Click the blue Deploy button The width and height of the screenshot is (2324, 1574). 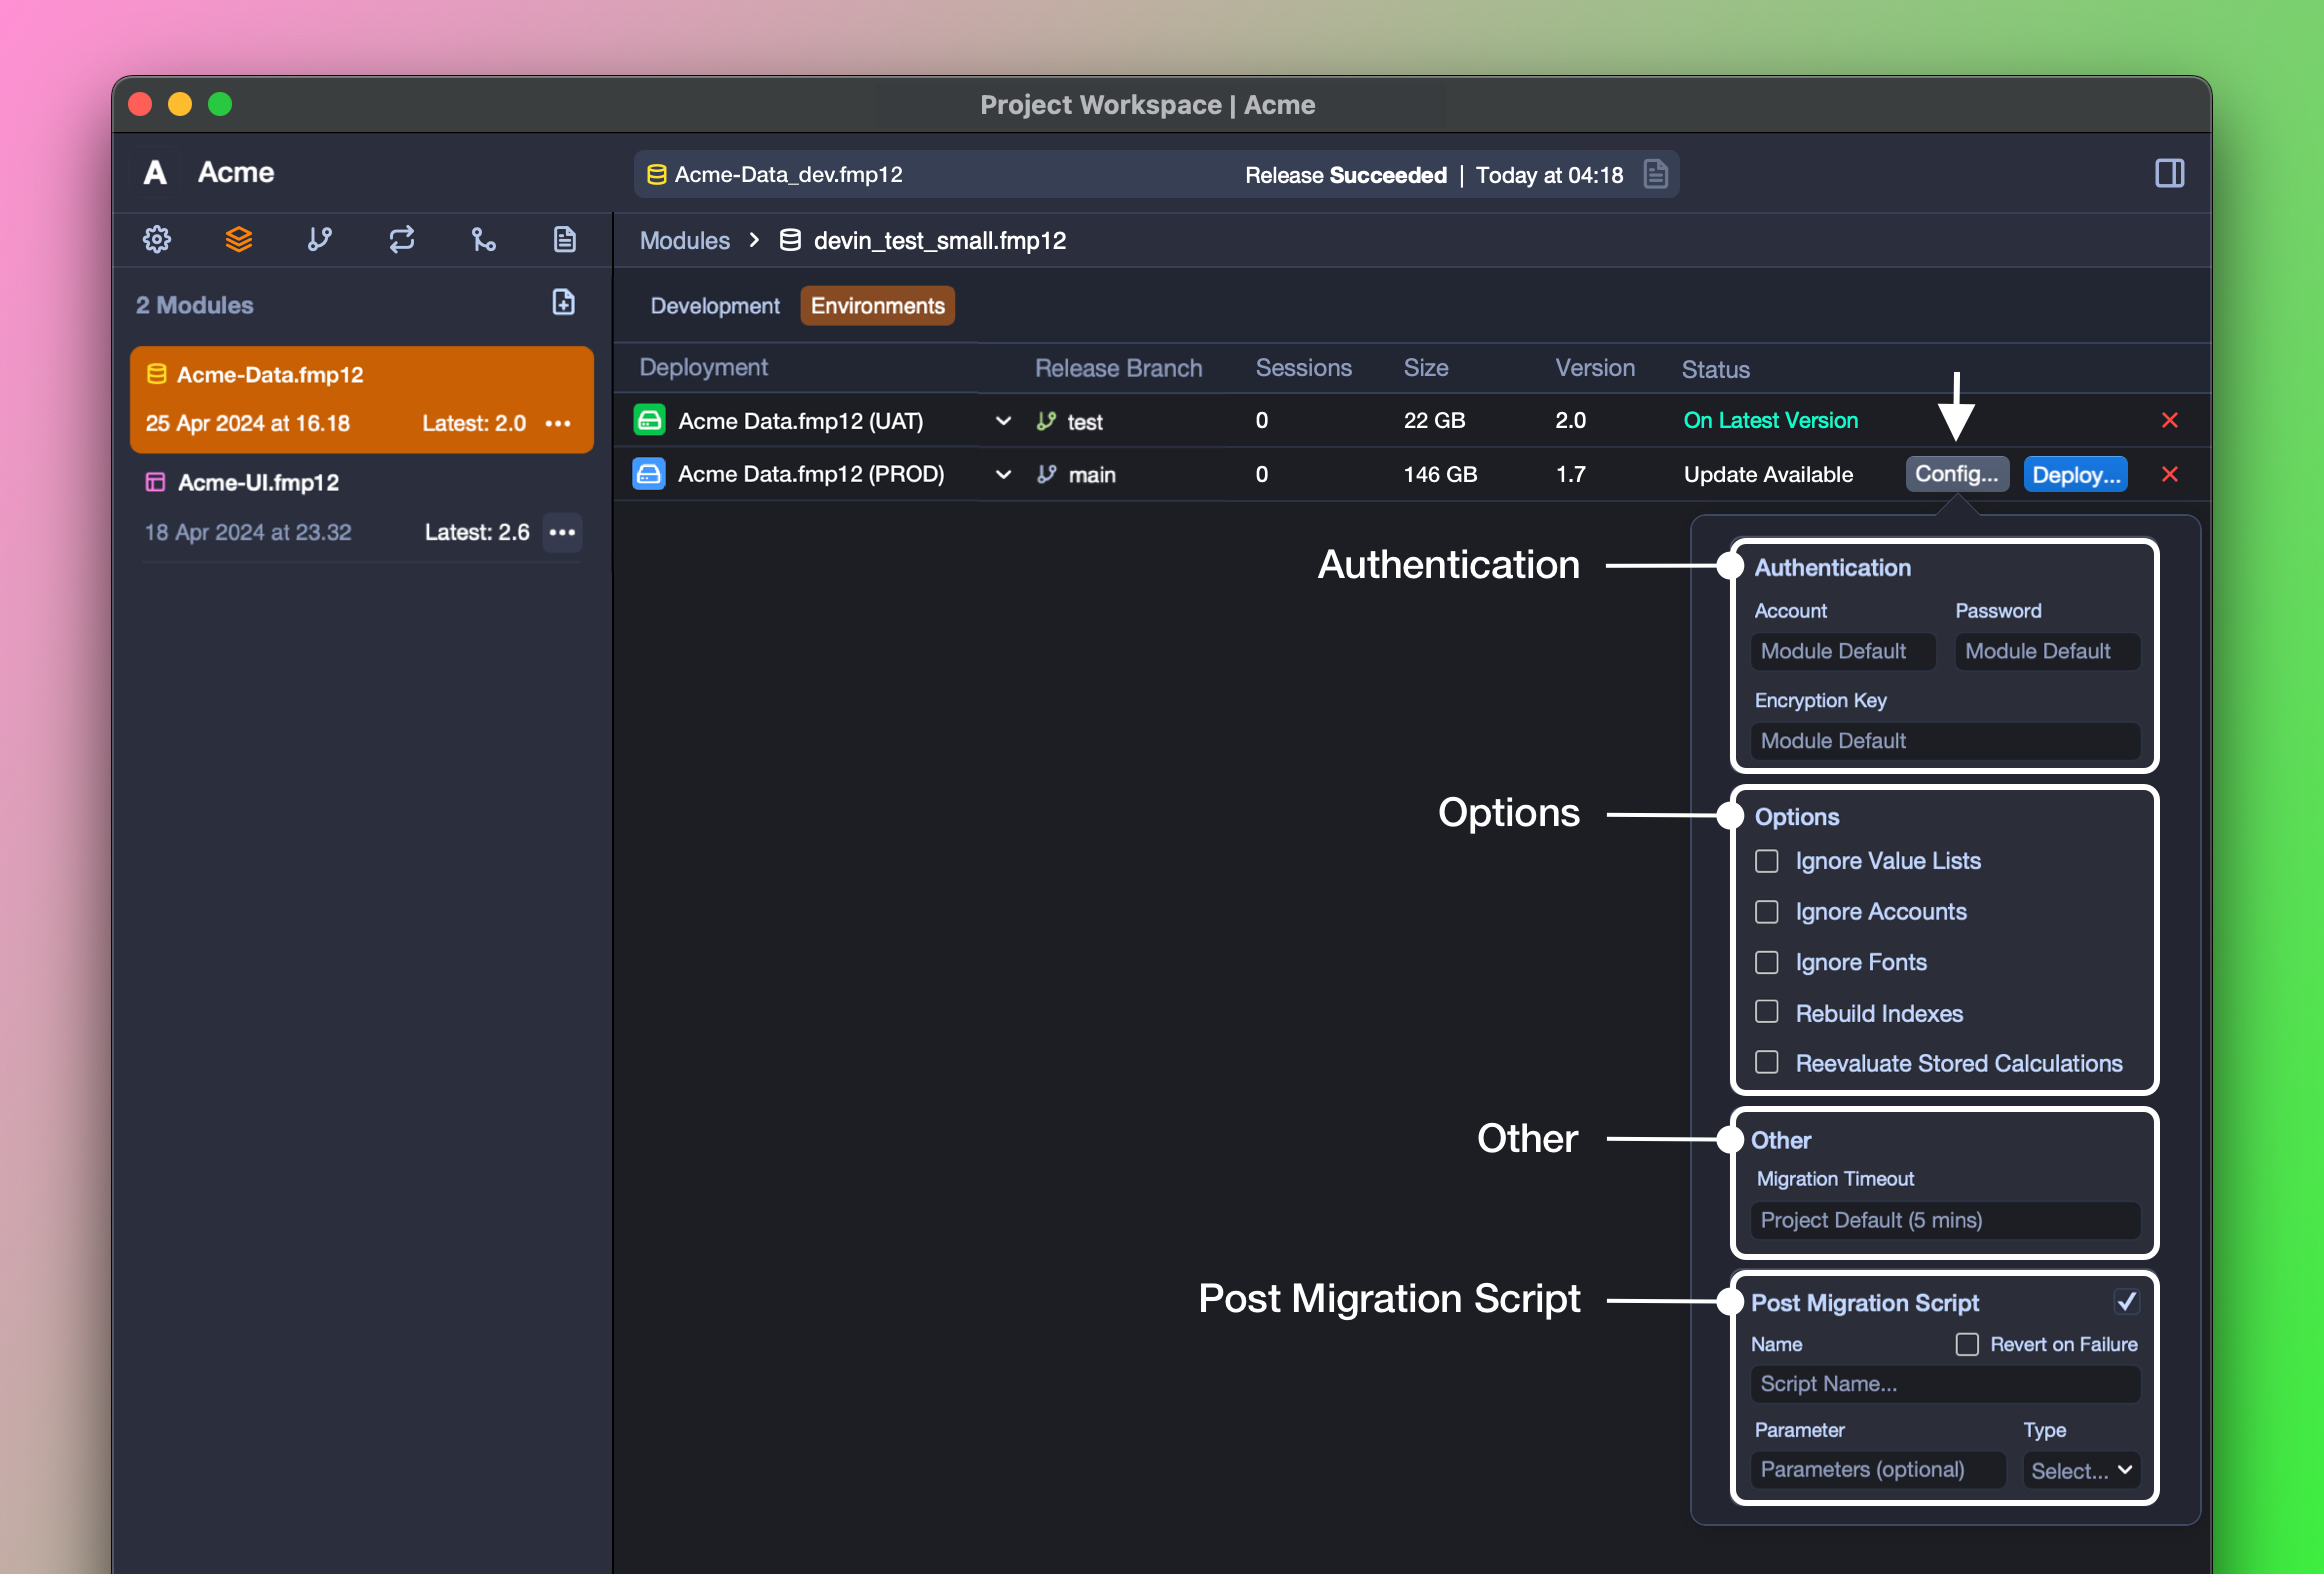point(2075,474)
